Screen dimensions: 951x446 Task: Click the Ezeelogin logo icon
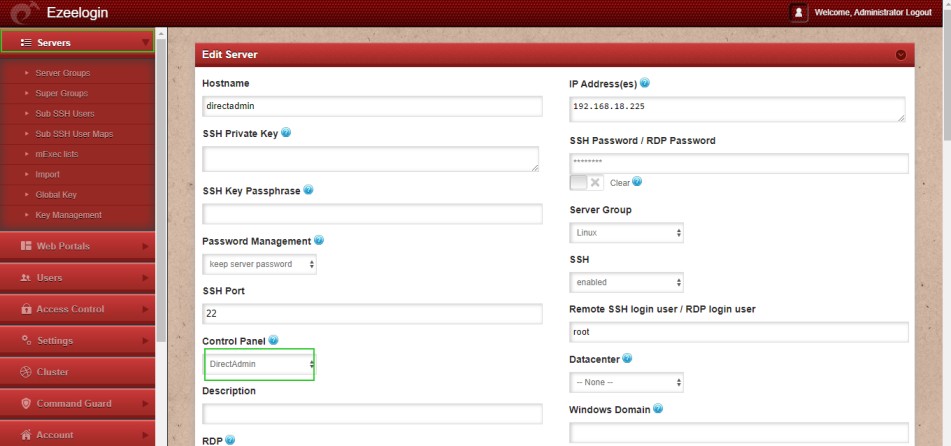(x=24, y=13)
